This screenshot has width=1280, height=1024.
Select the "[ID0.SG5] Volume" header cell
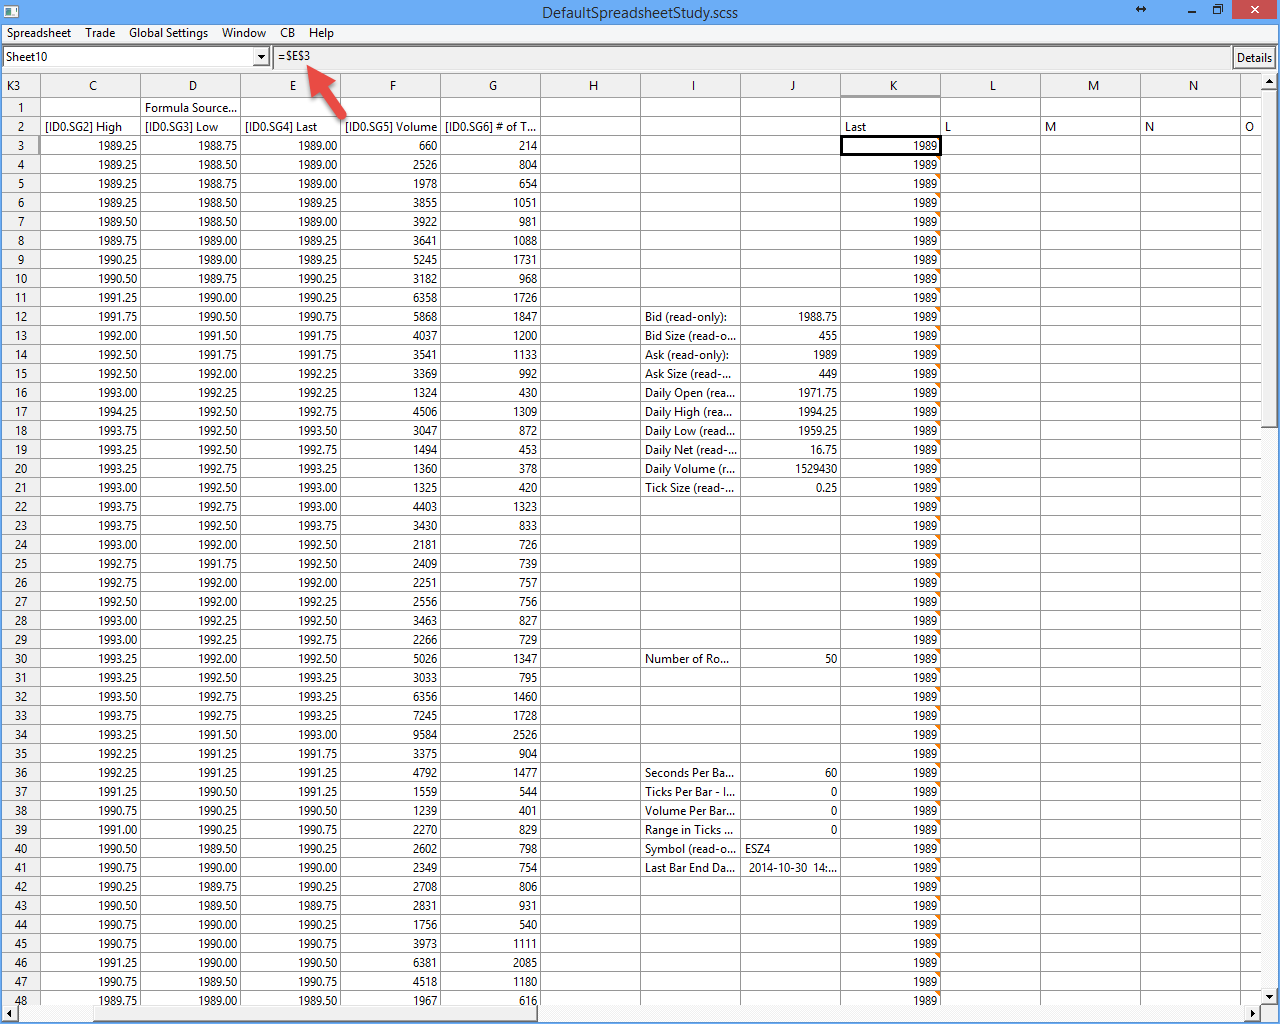(391, 127)
